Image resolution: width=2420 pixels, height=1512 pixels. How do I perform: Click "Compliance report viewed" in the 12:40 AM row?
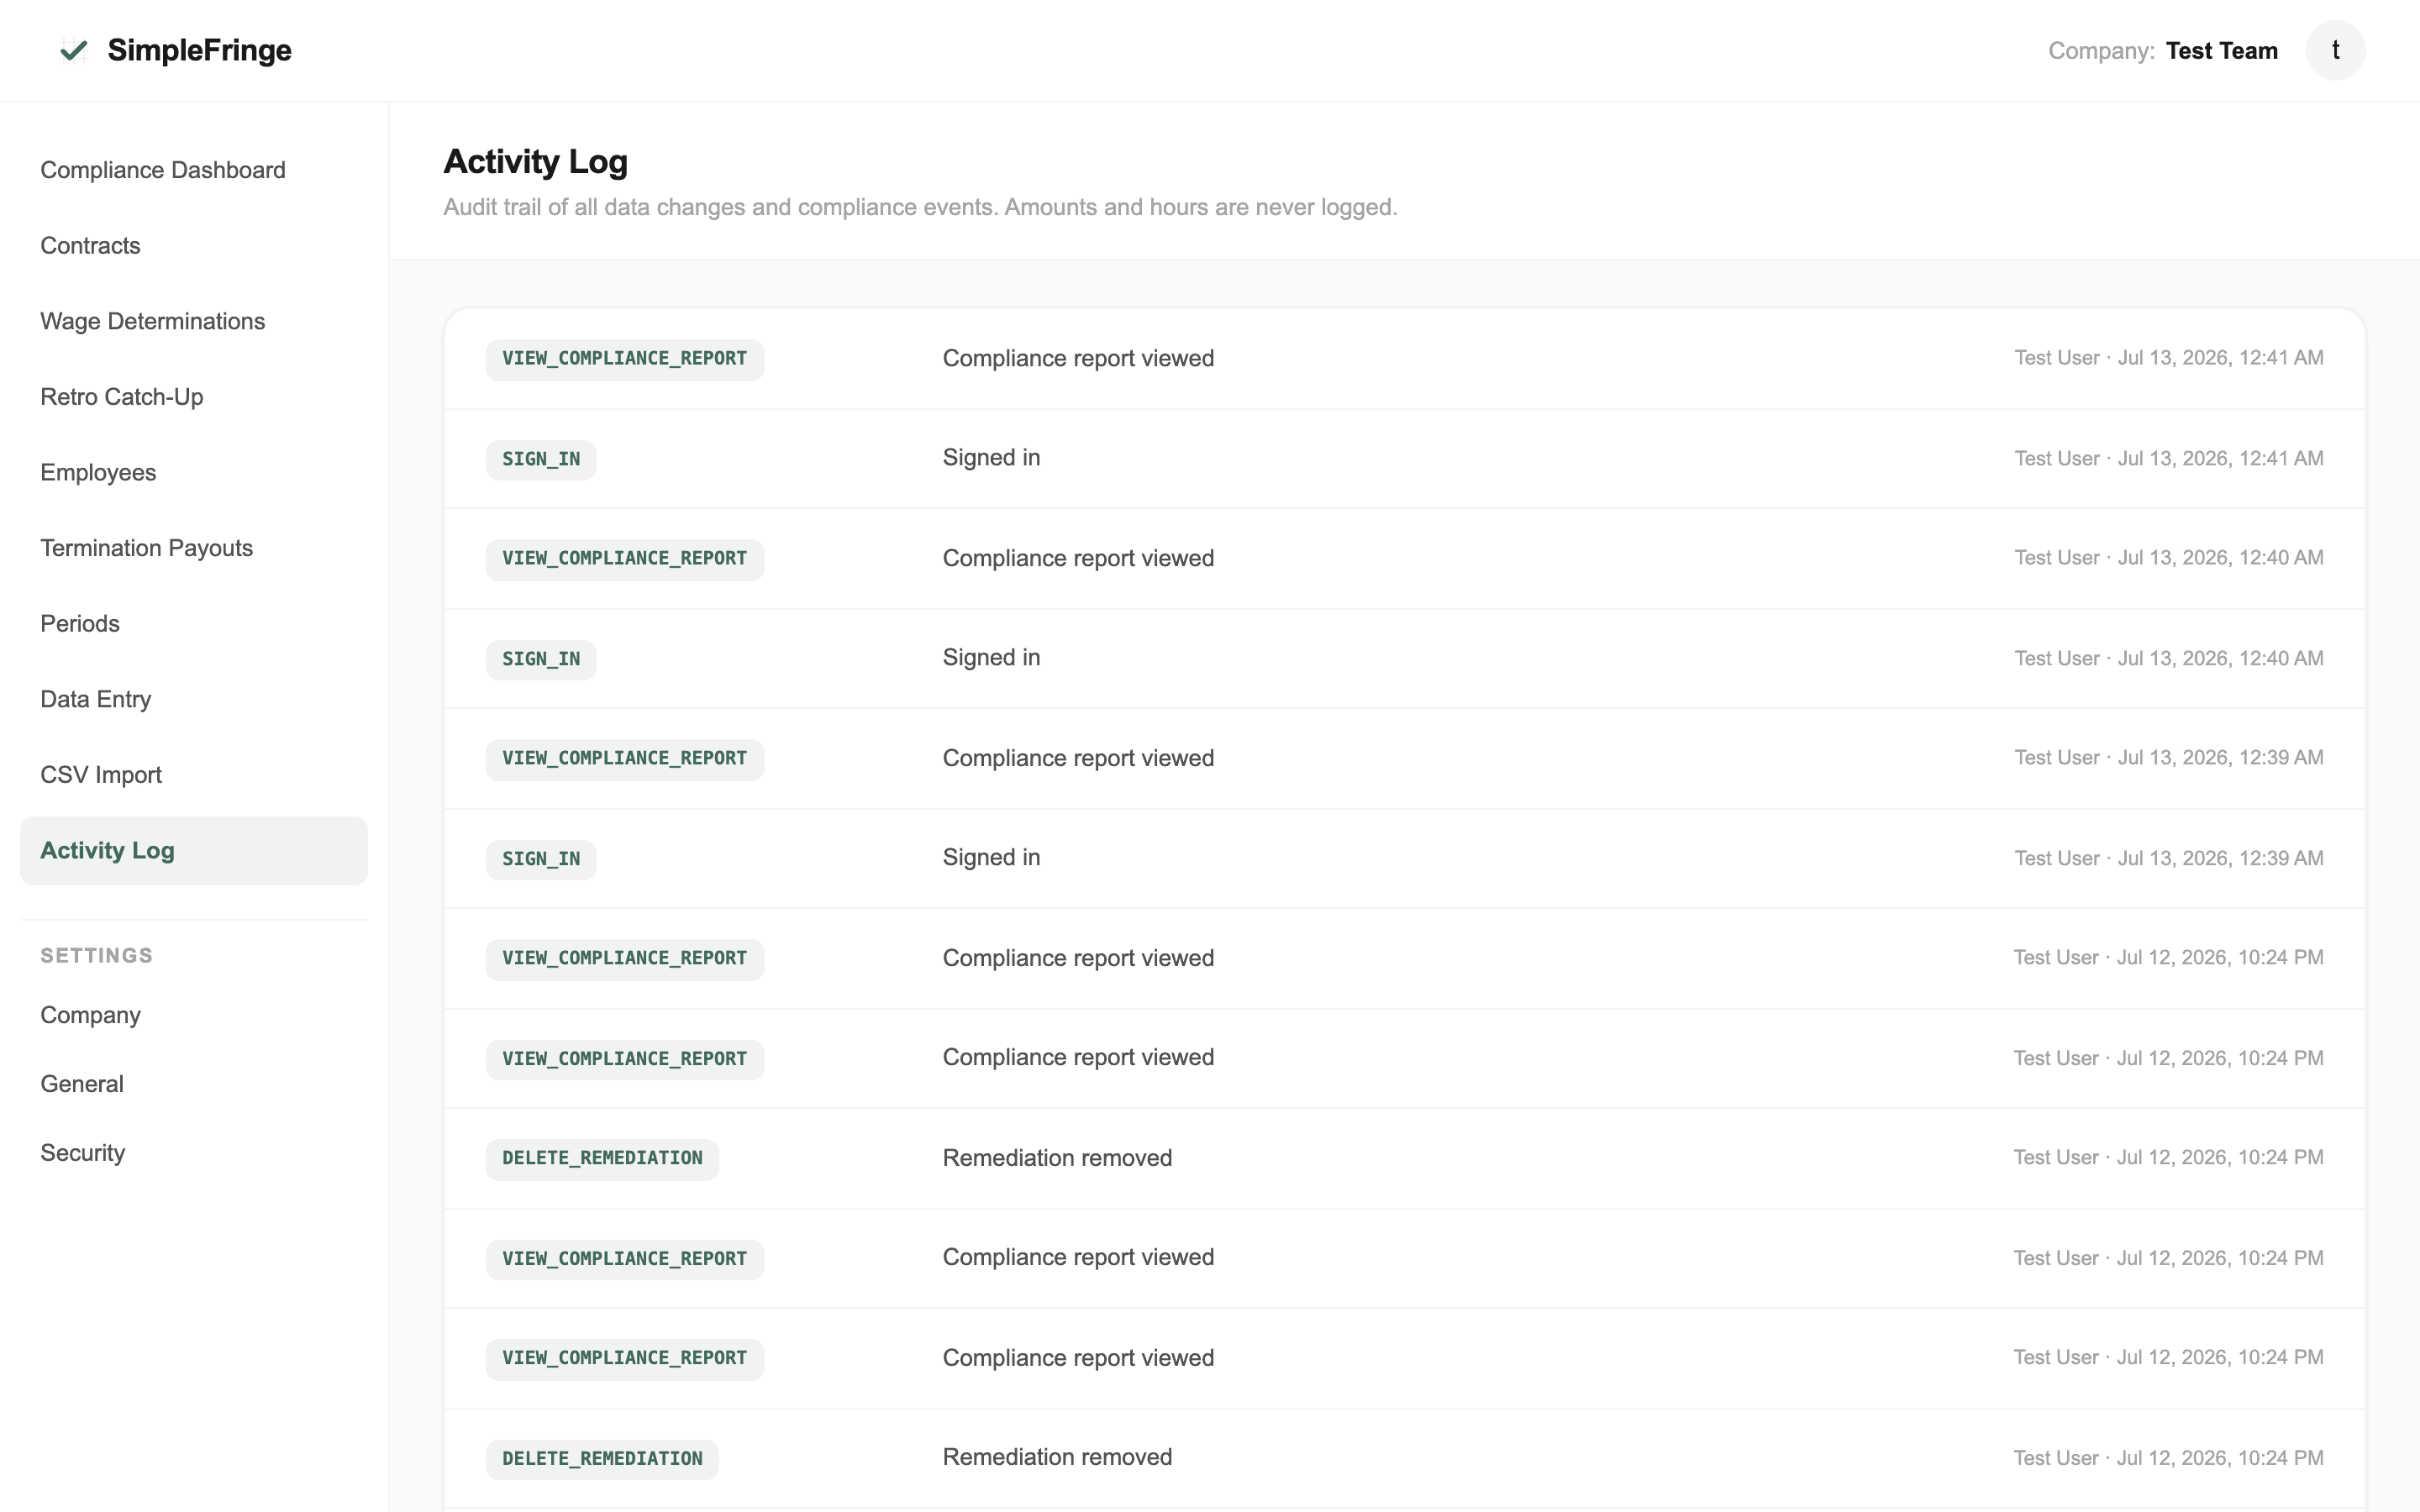pyautogui.click(x=1078, y=558)
